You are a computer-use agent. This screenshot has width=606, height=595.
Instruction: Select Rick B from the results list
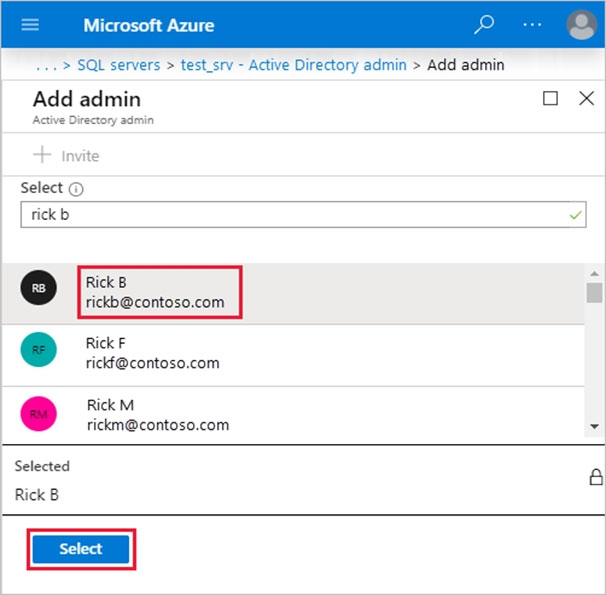(x=293, y=293)
